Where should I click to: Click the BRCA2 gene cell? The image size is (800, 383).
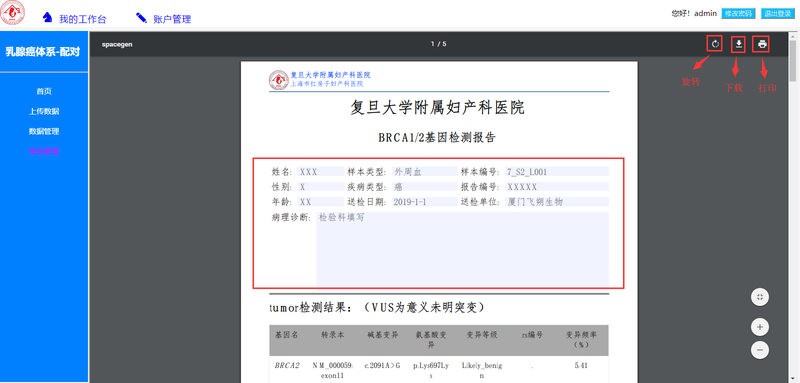287,365
